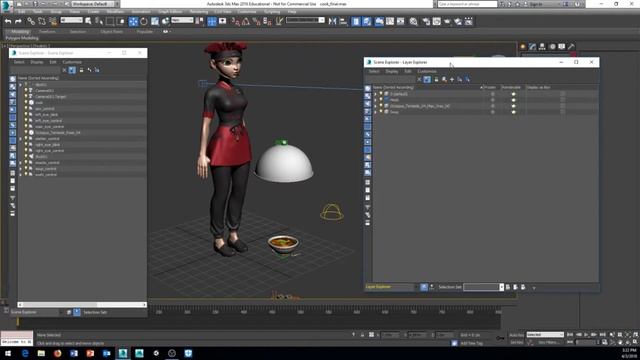Switch to the Modeling ribbon tab
The height and width of the screenshot is (360, 640).
(20, 31)
